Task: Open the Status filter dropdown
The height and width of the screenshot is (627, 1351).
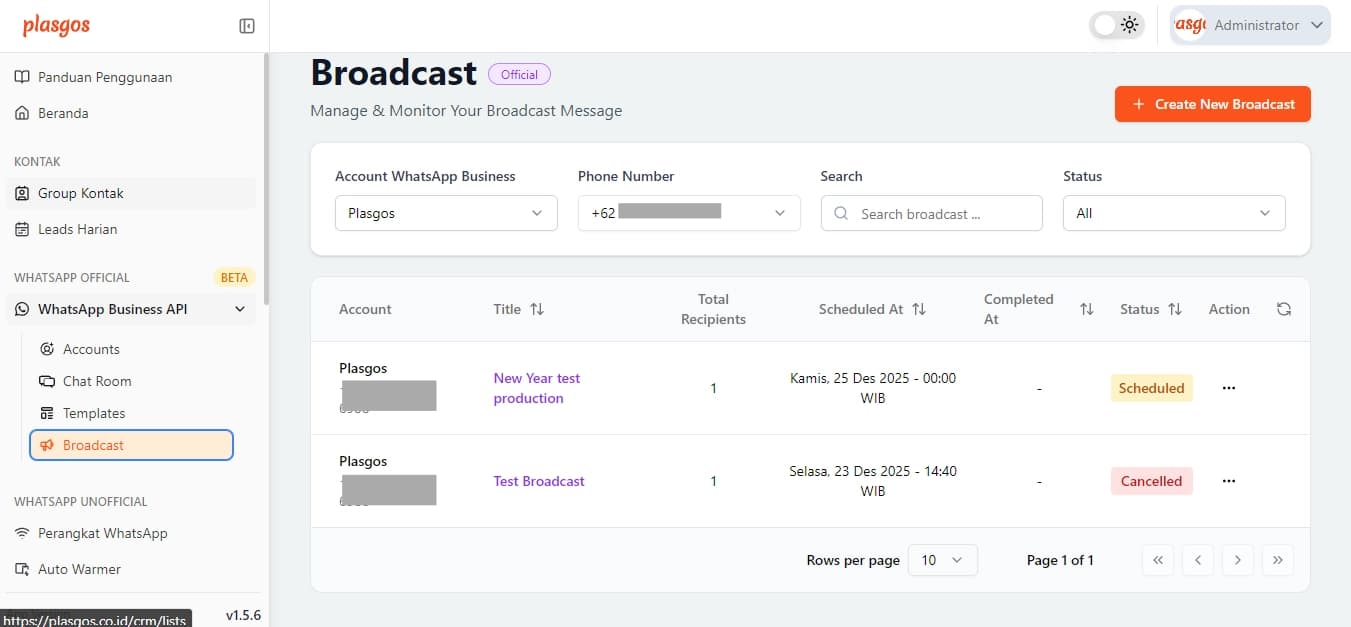Action: tap(1173, 213)
